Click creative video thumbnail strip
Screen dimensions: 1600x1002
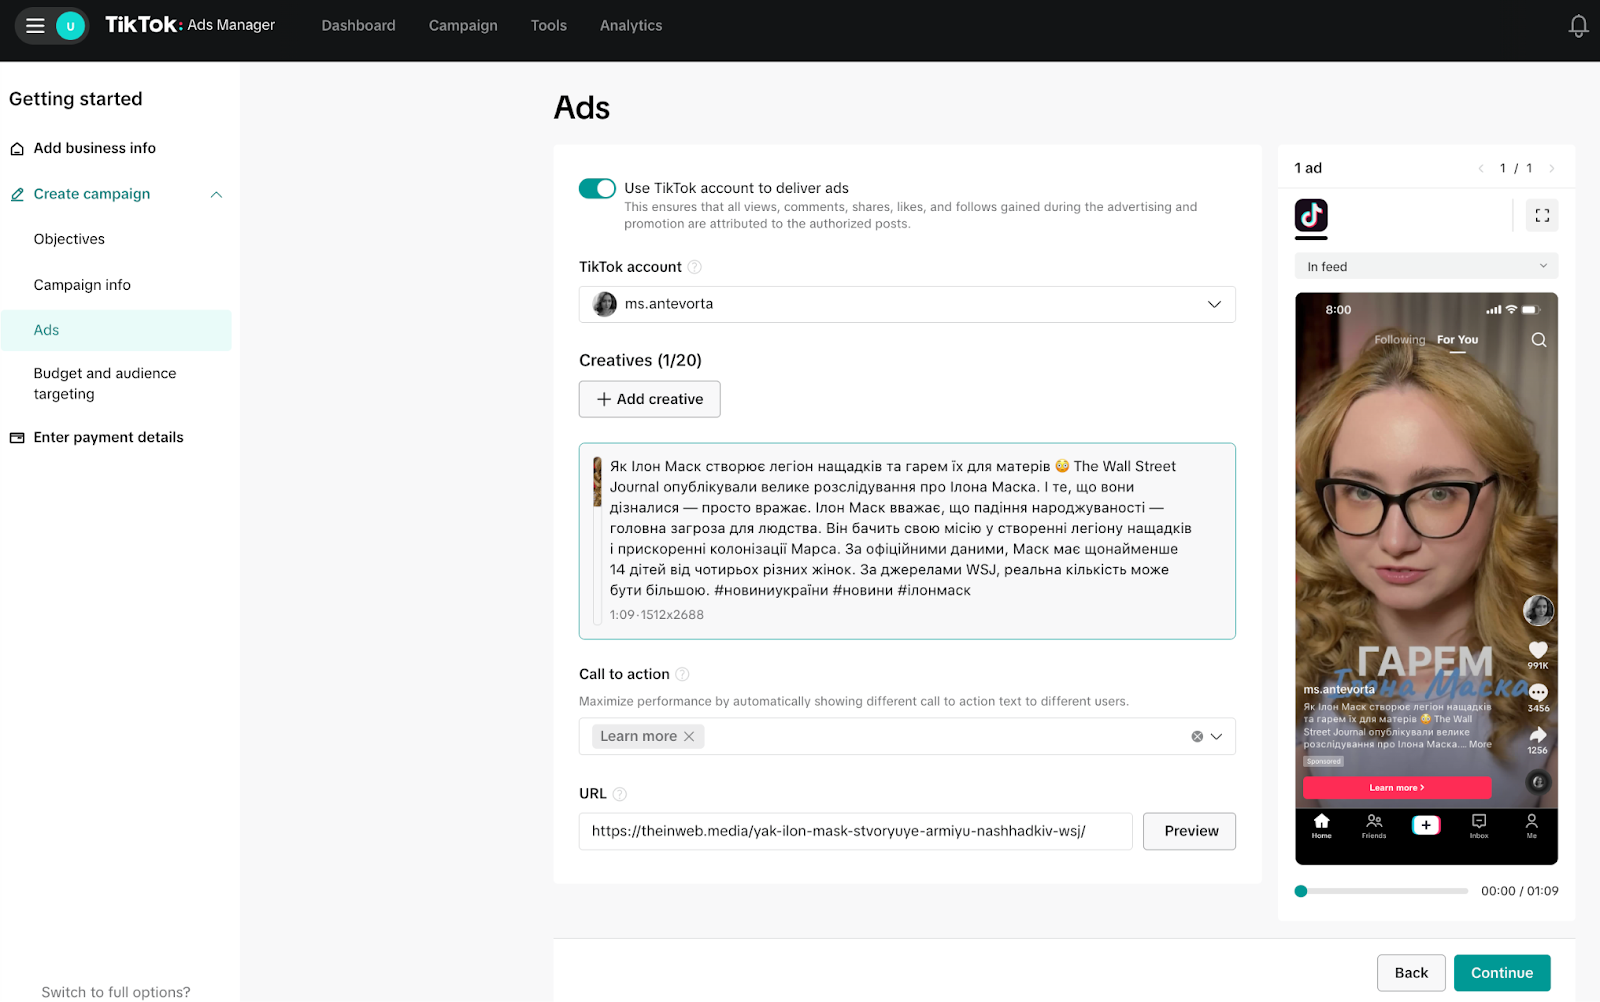(597, 482)
